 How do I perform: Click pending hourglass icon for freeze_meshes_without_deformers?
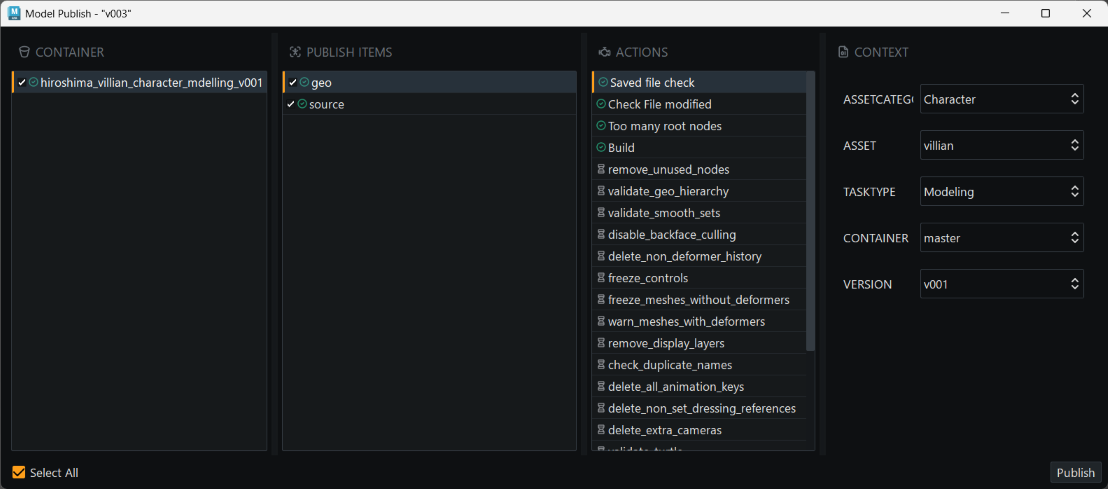(601, 300)
